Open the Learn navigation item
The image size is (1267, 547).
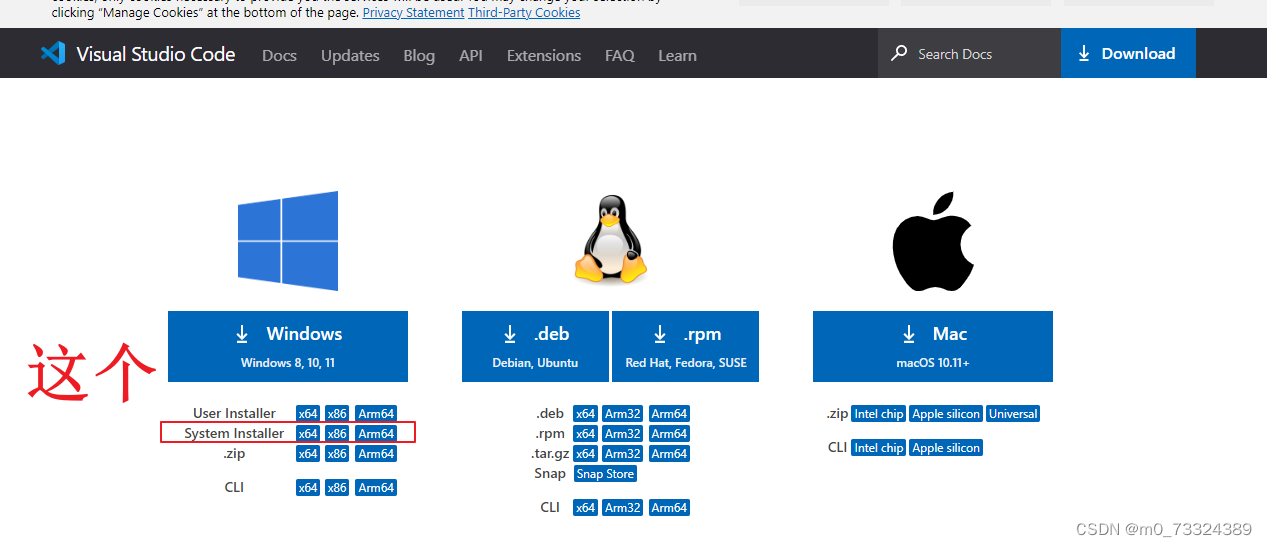(677, 55)
